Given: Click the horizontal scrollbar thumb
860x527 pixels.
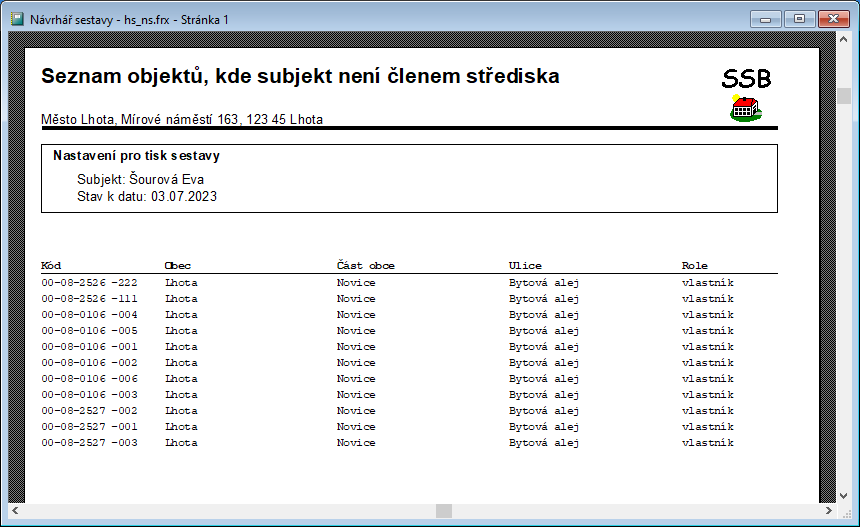Looking at the screenshot, I should click(443, 511).
